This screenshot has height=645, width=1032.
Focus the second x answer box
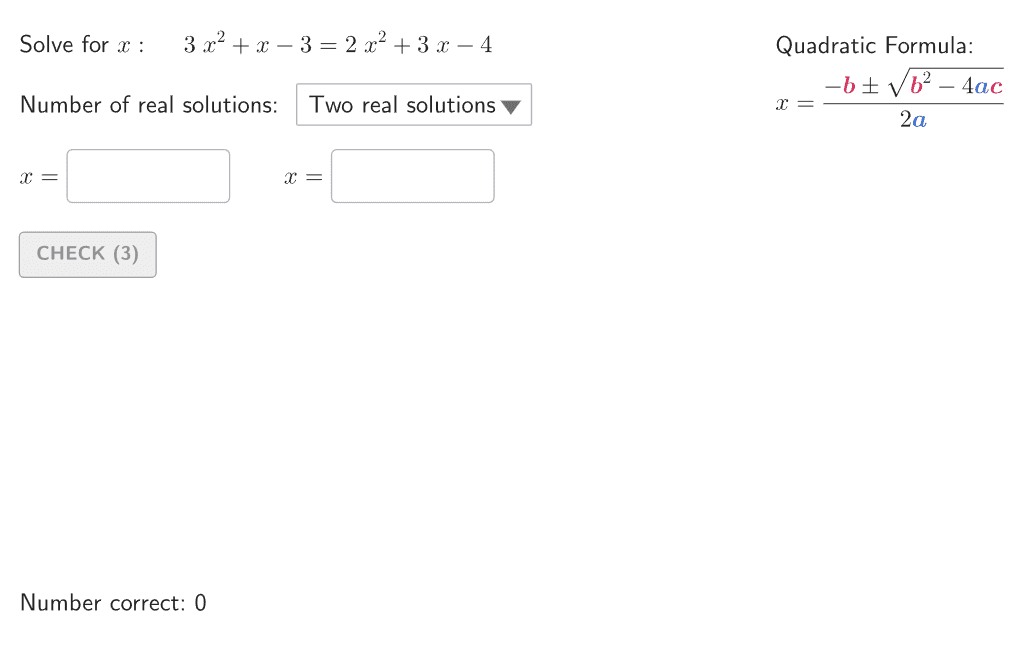click(x=412, y=176)
